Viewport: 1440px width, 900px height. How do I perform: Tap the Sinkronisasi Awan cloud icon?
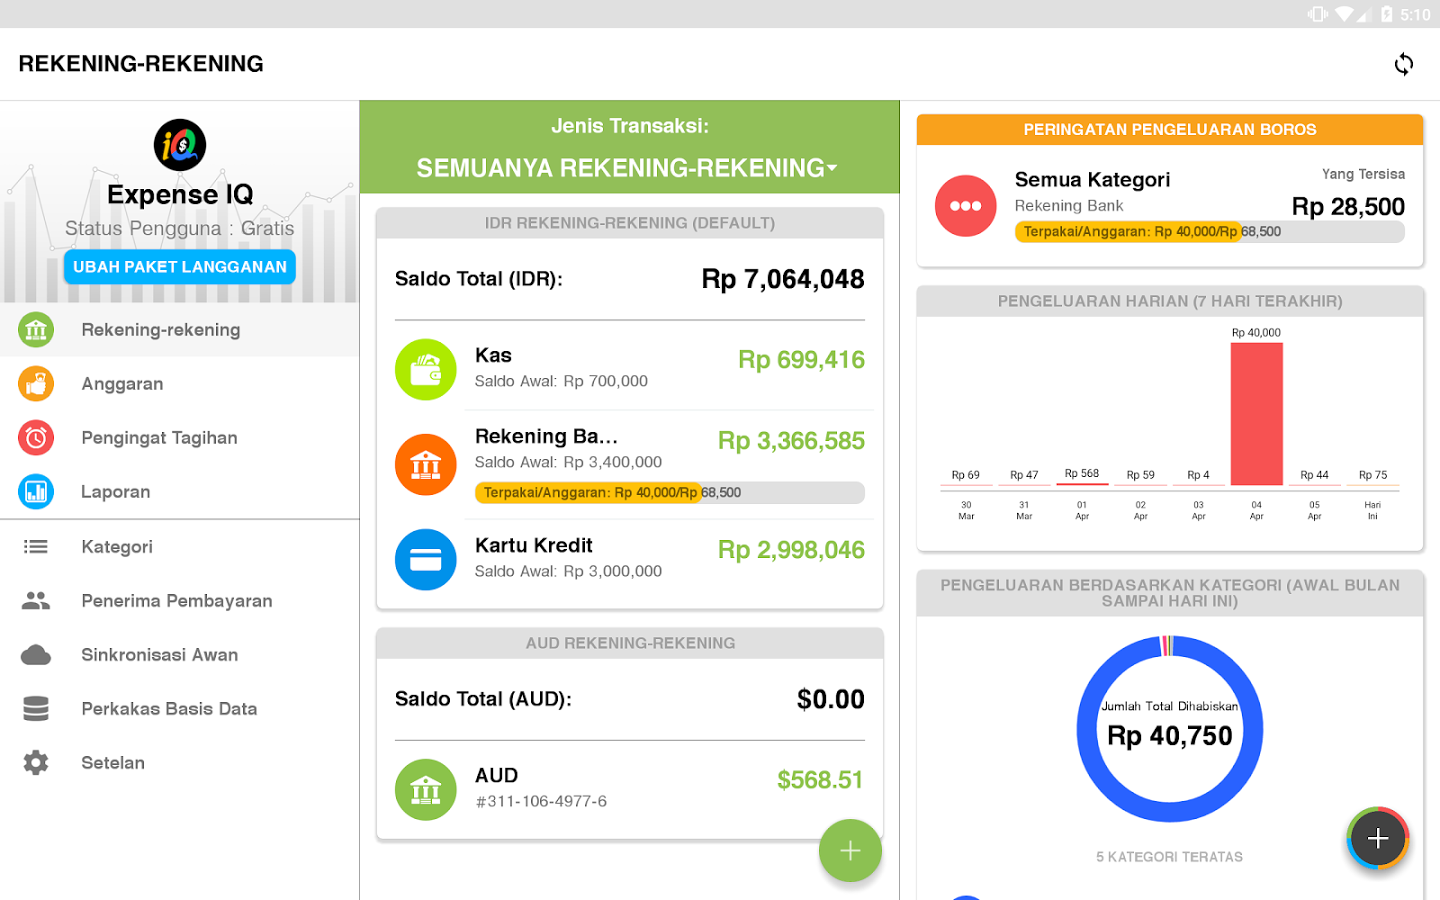click(36, 655)
